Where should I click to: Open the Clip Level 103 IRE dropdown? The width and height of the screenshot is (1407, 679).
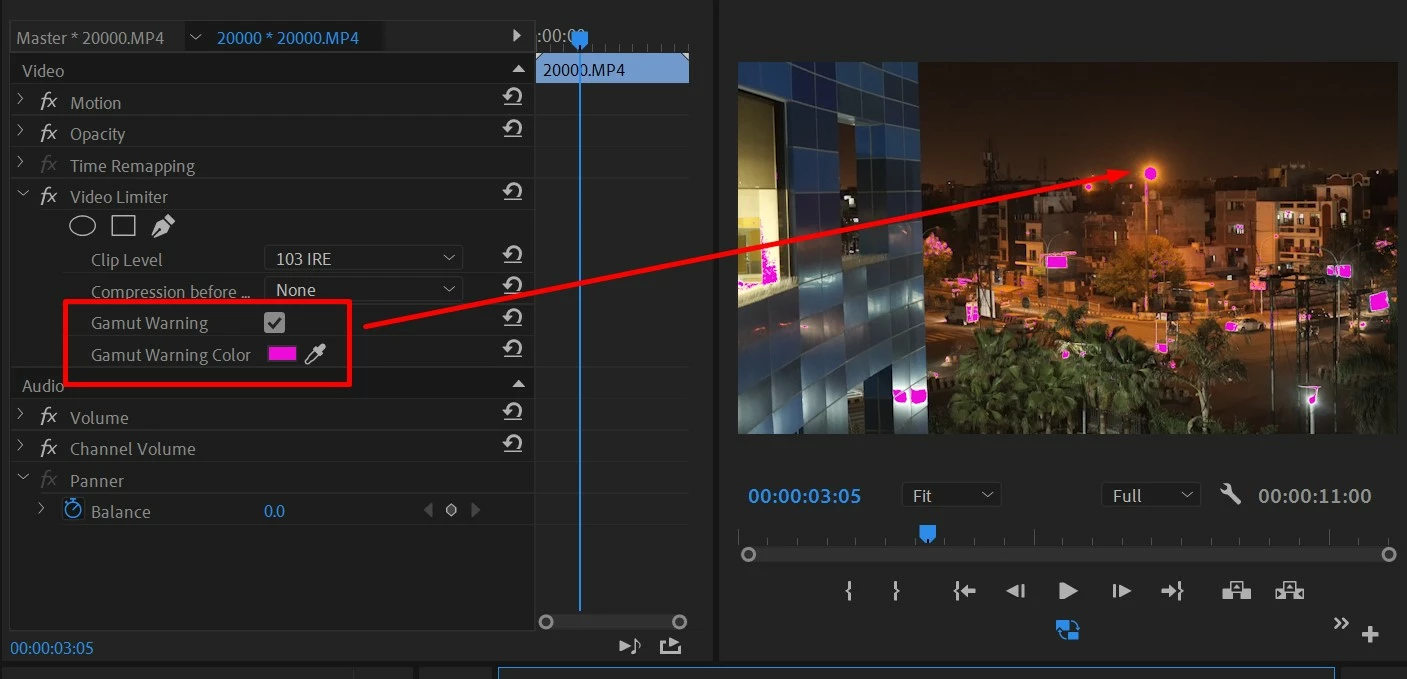[x=363, y=258]
